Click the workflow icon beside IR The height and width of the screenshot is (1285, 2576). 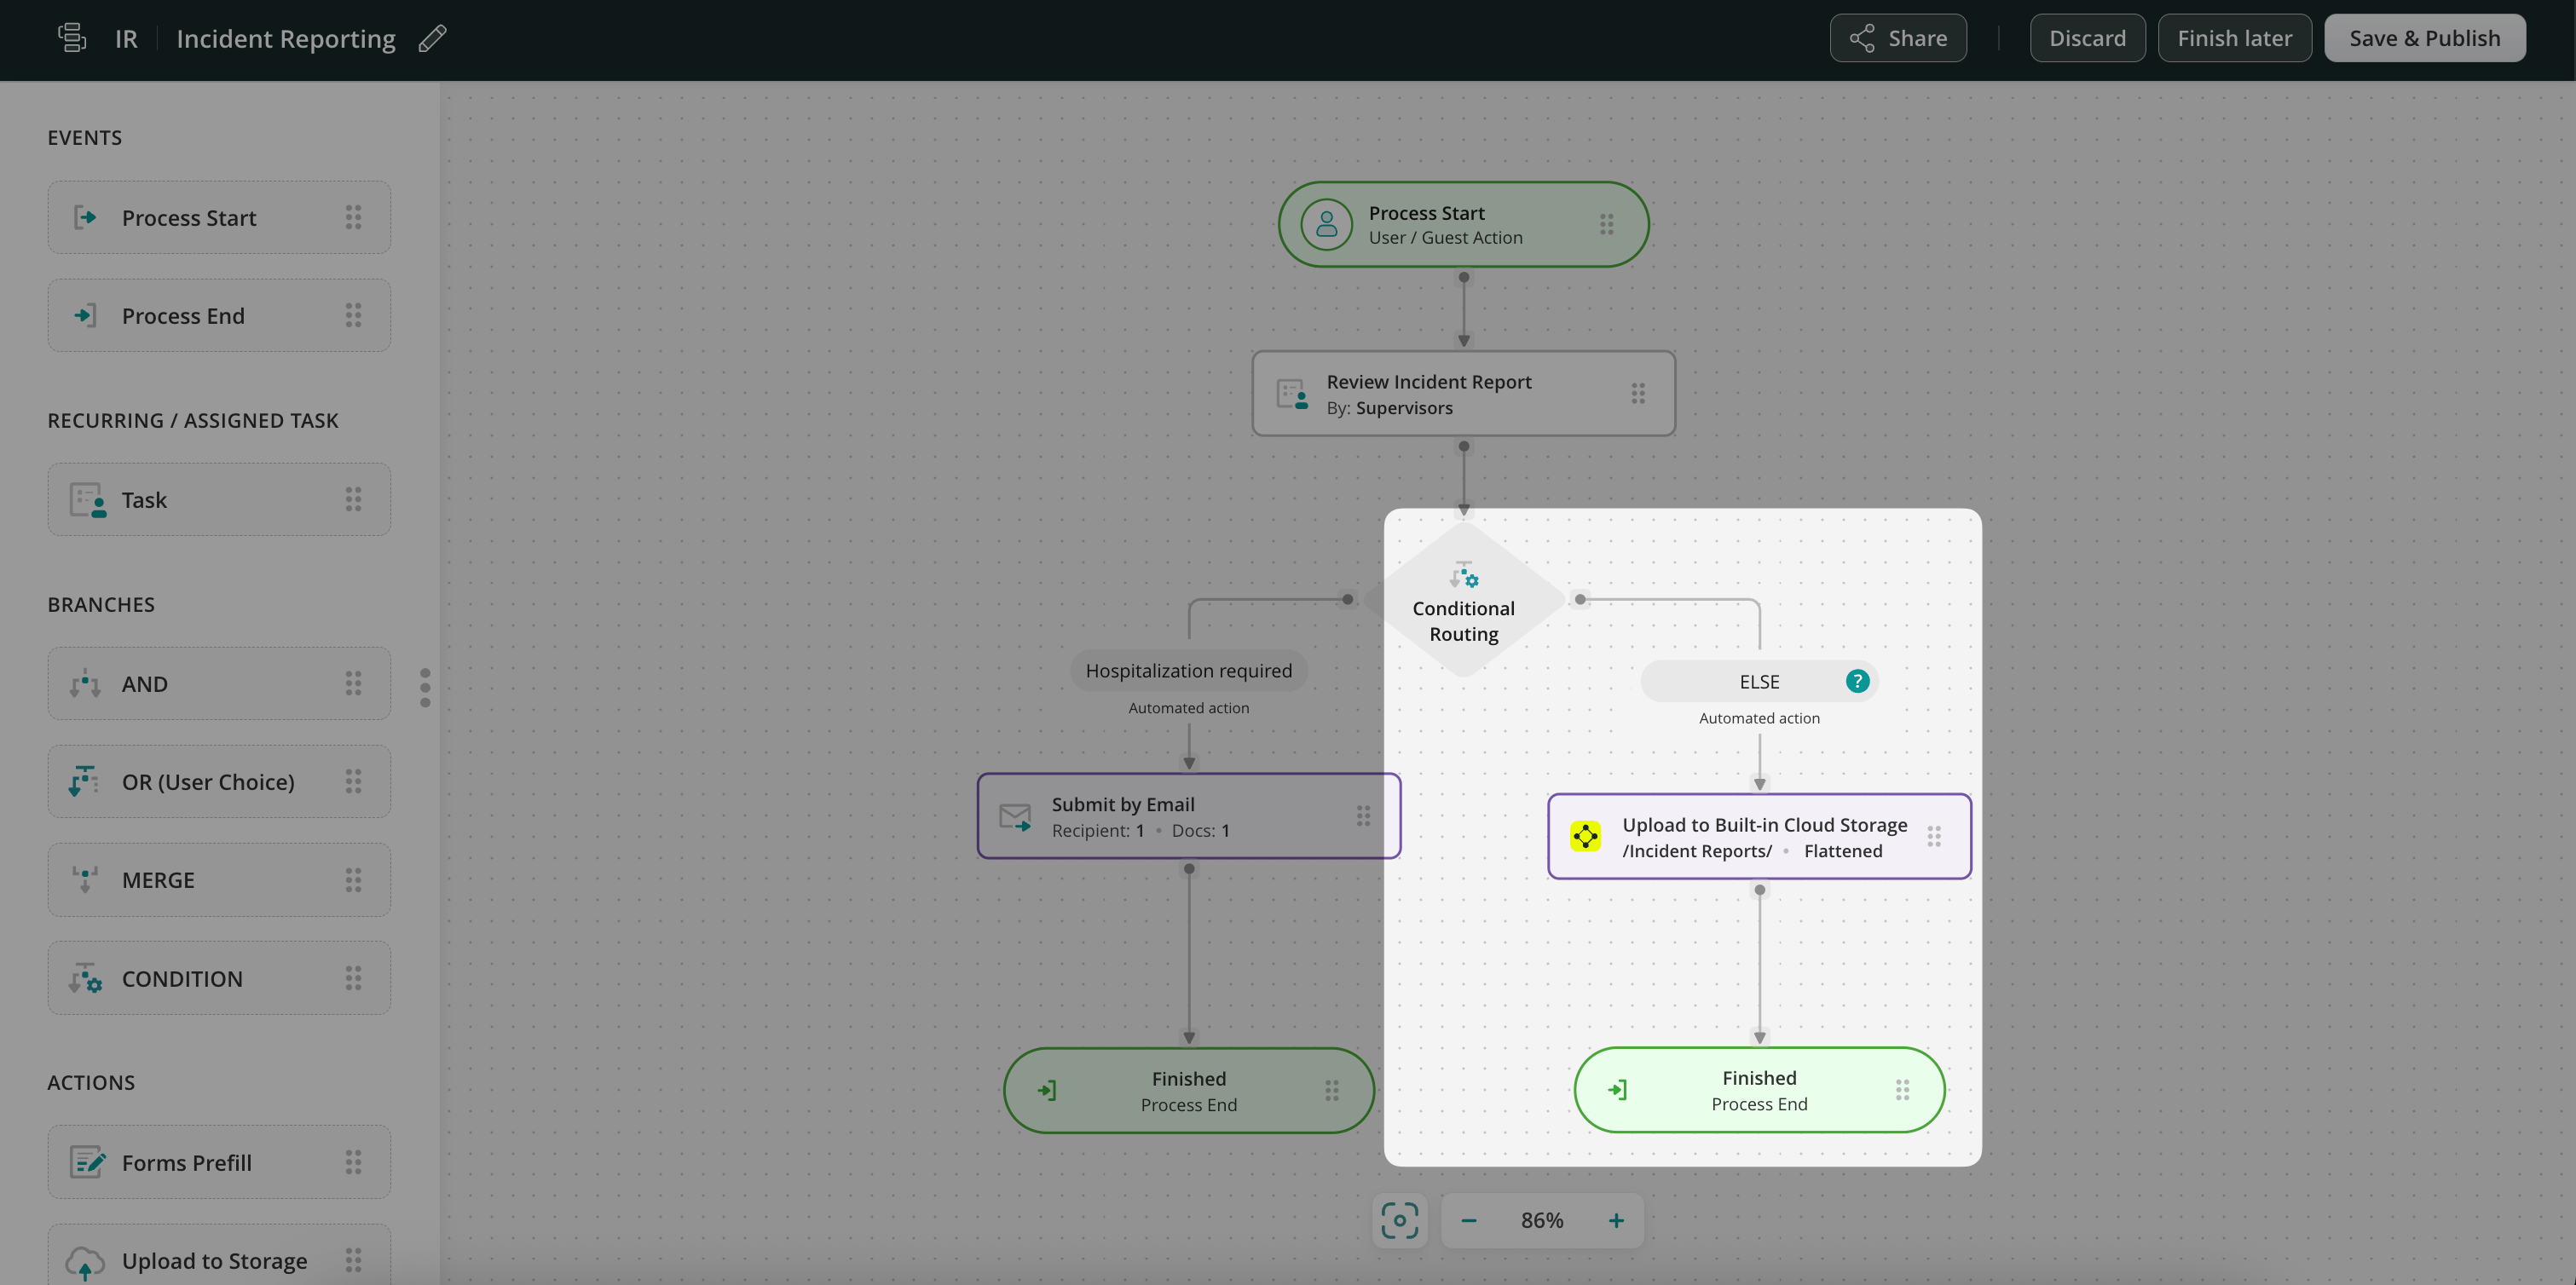pos(72,38)
